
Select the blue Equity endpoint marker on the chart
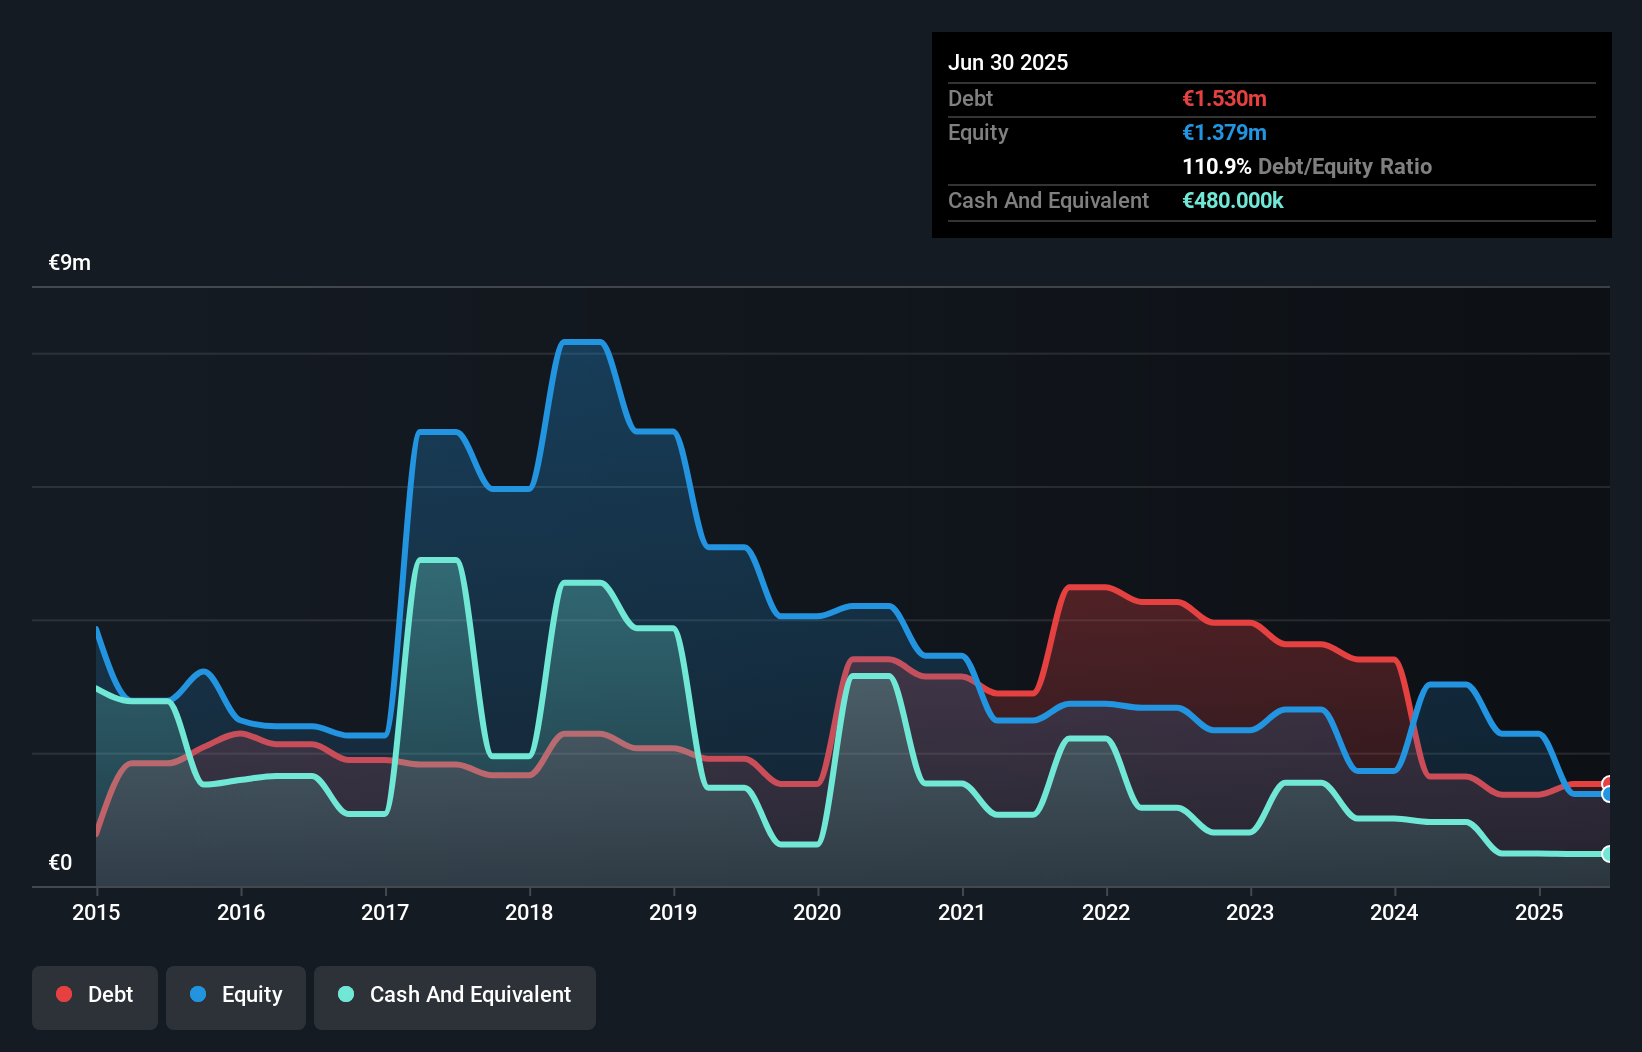1607,793
